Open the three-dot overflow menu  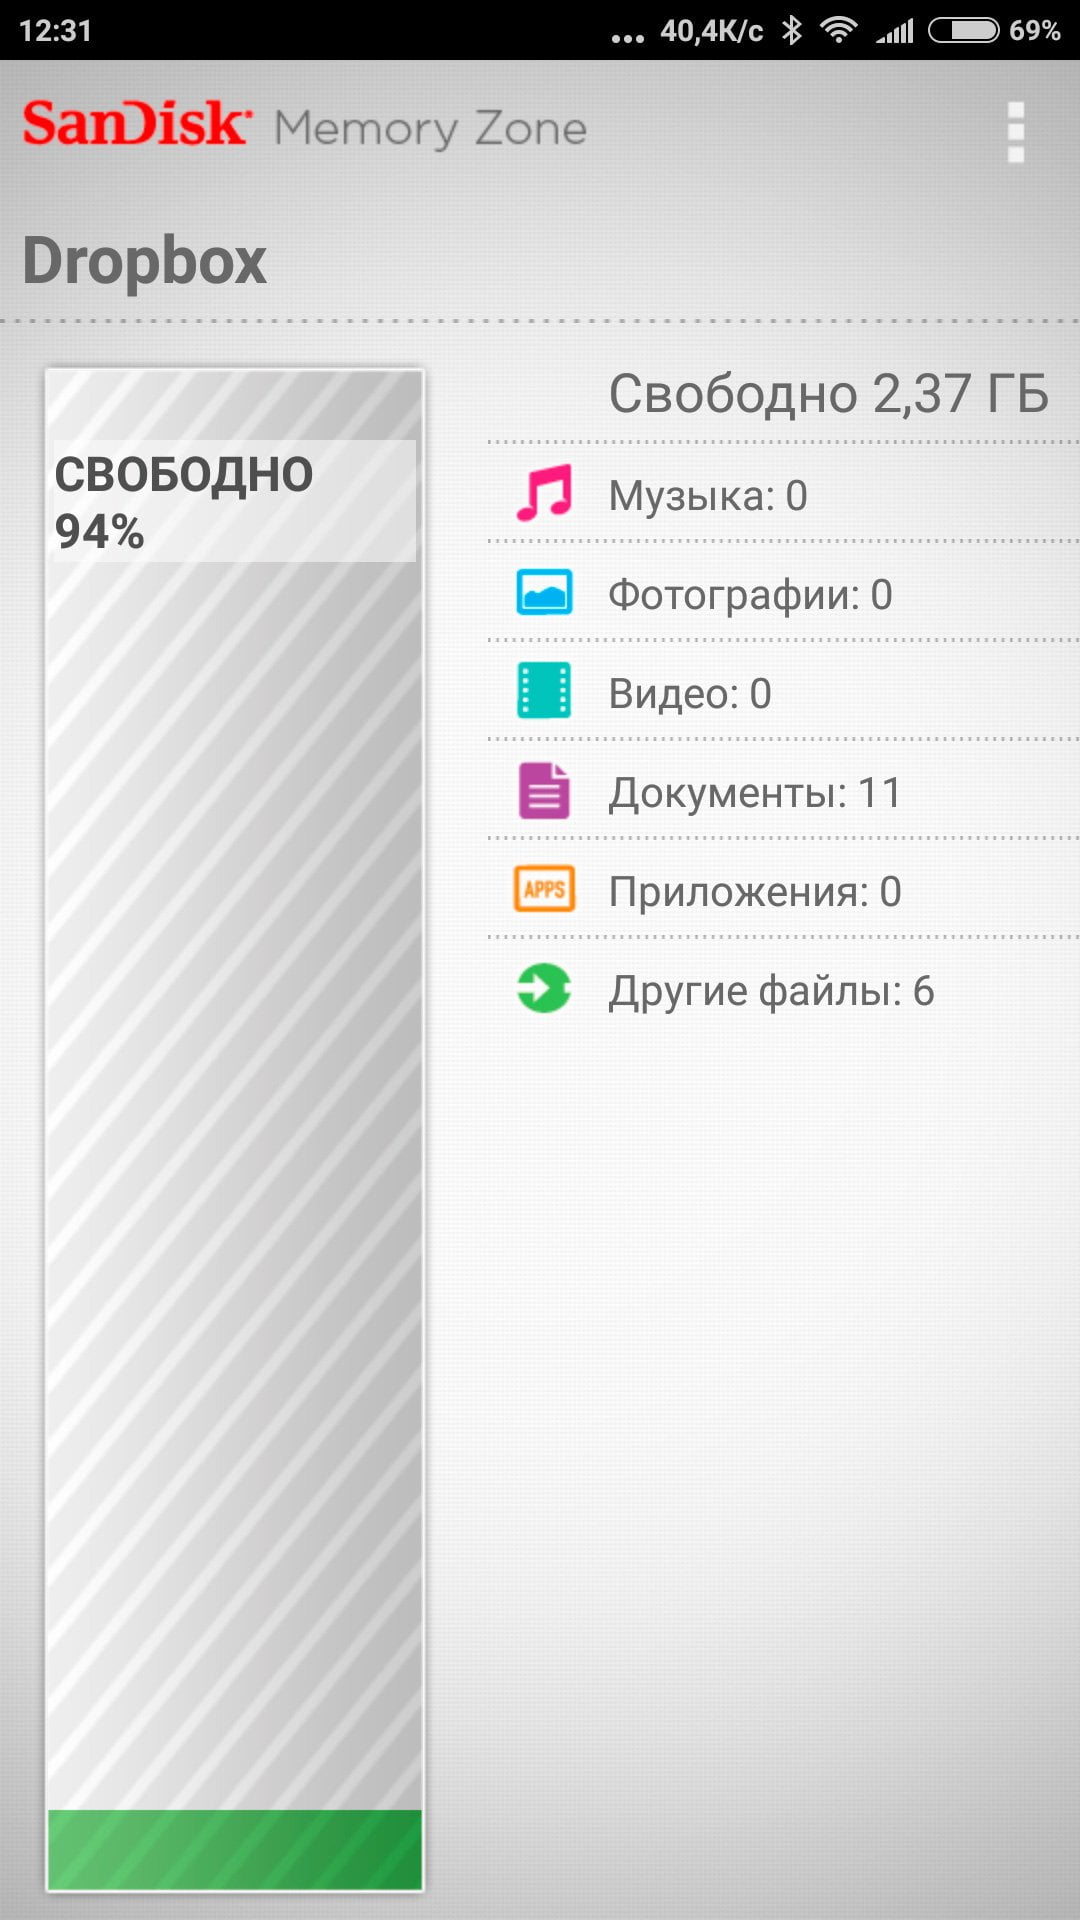point(1016,132)
